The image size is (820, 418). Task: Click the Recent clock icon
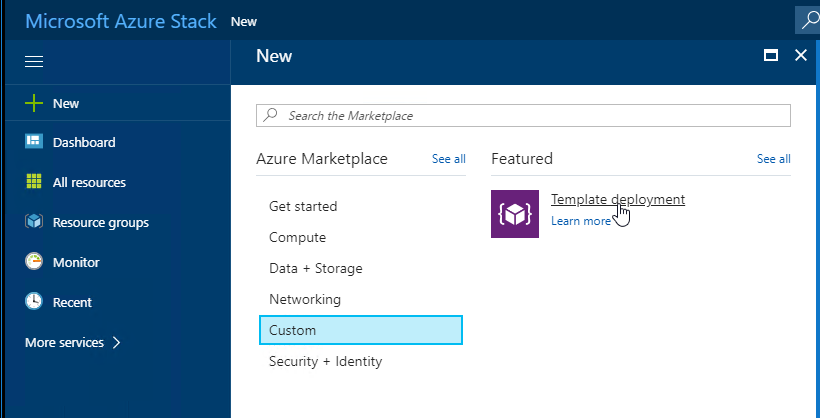tap(34, 302)
